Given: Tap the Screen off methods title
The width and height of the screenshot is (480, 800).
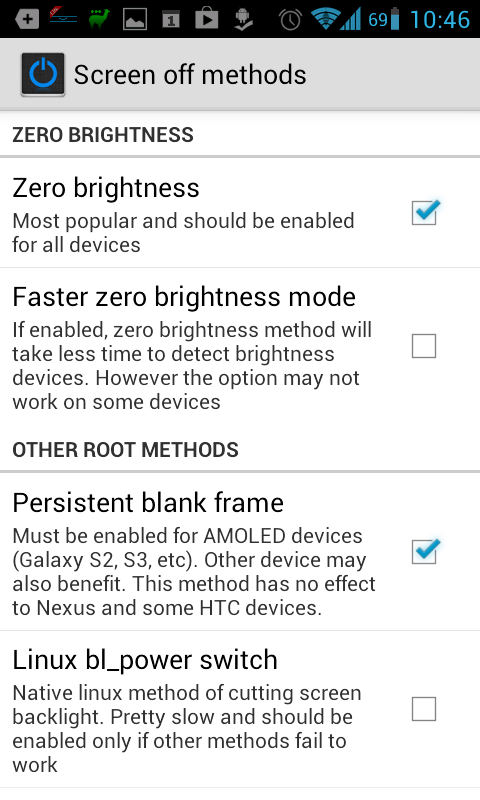Looking at the screenshot, I should [x=190, y=74].
